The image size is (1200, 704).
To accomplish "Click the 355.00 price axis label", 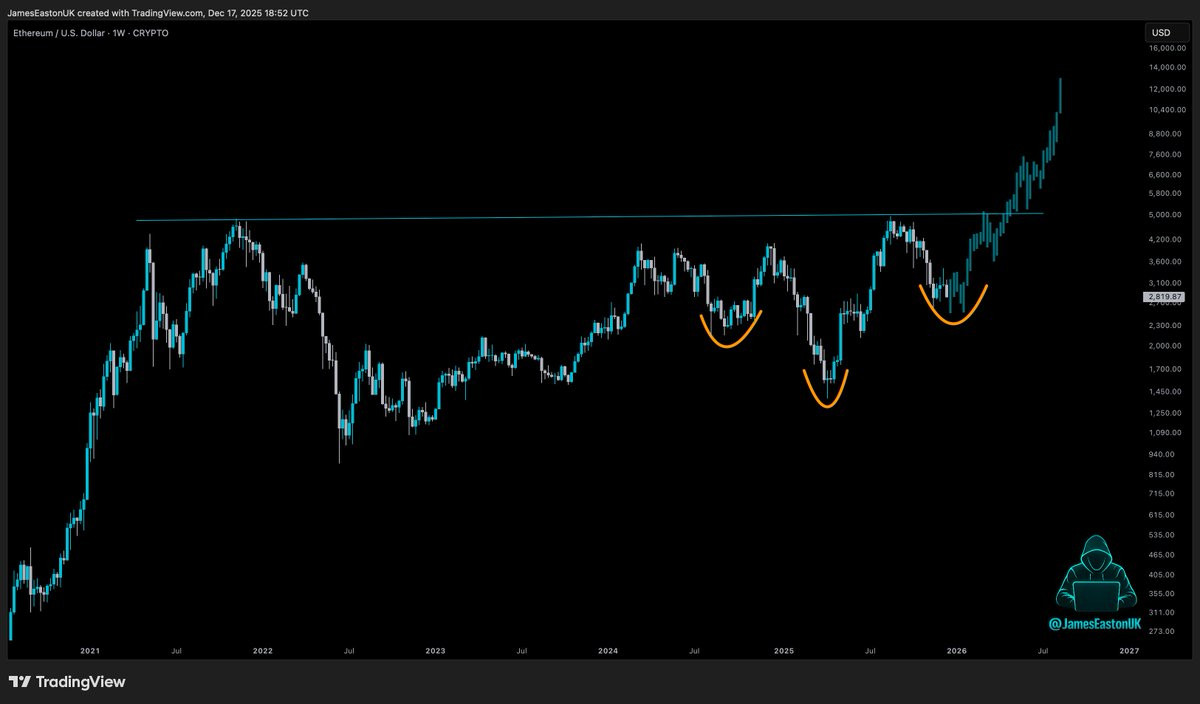I will (1164, 593).
